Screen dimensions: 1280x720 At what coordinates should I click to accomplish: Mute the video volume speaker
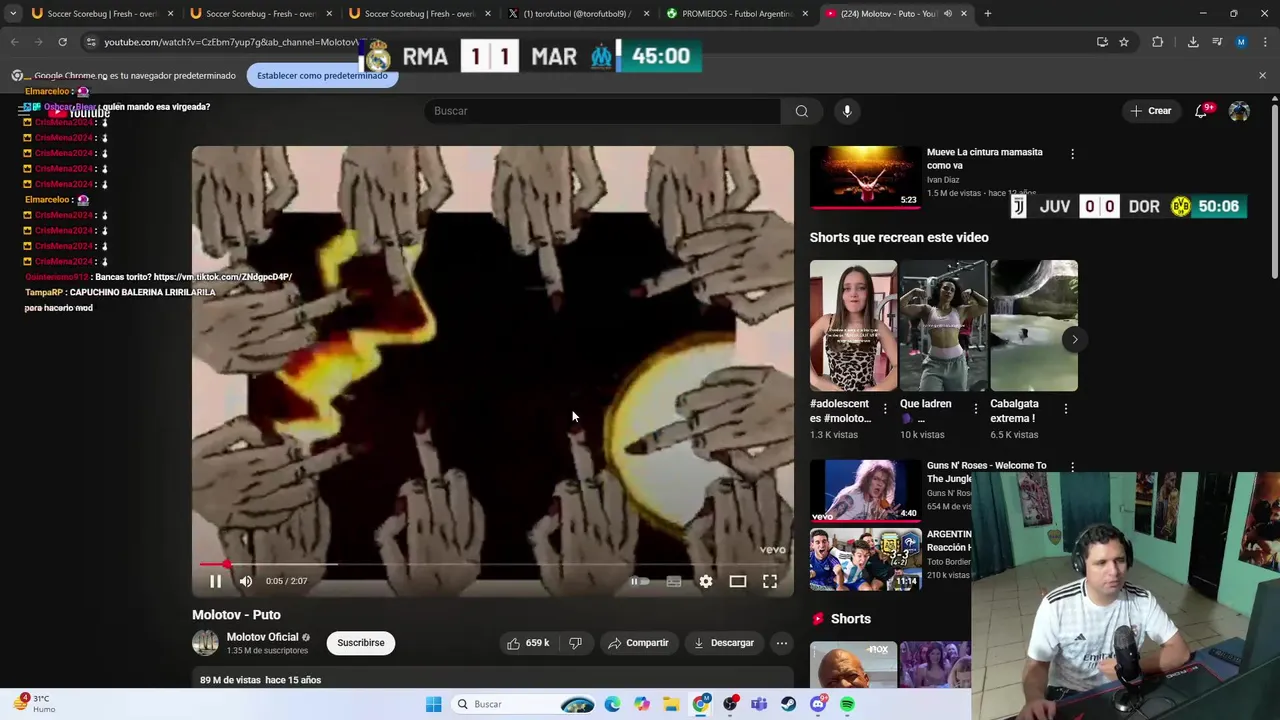[x=246, y=581]
